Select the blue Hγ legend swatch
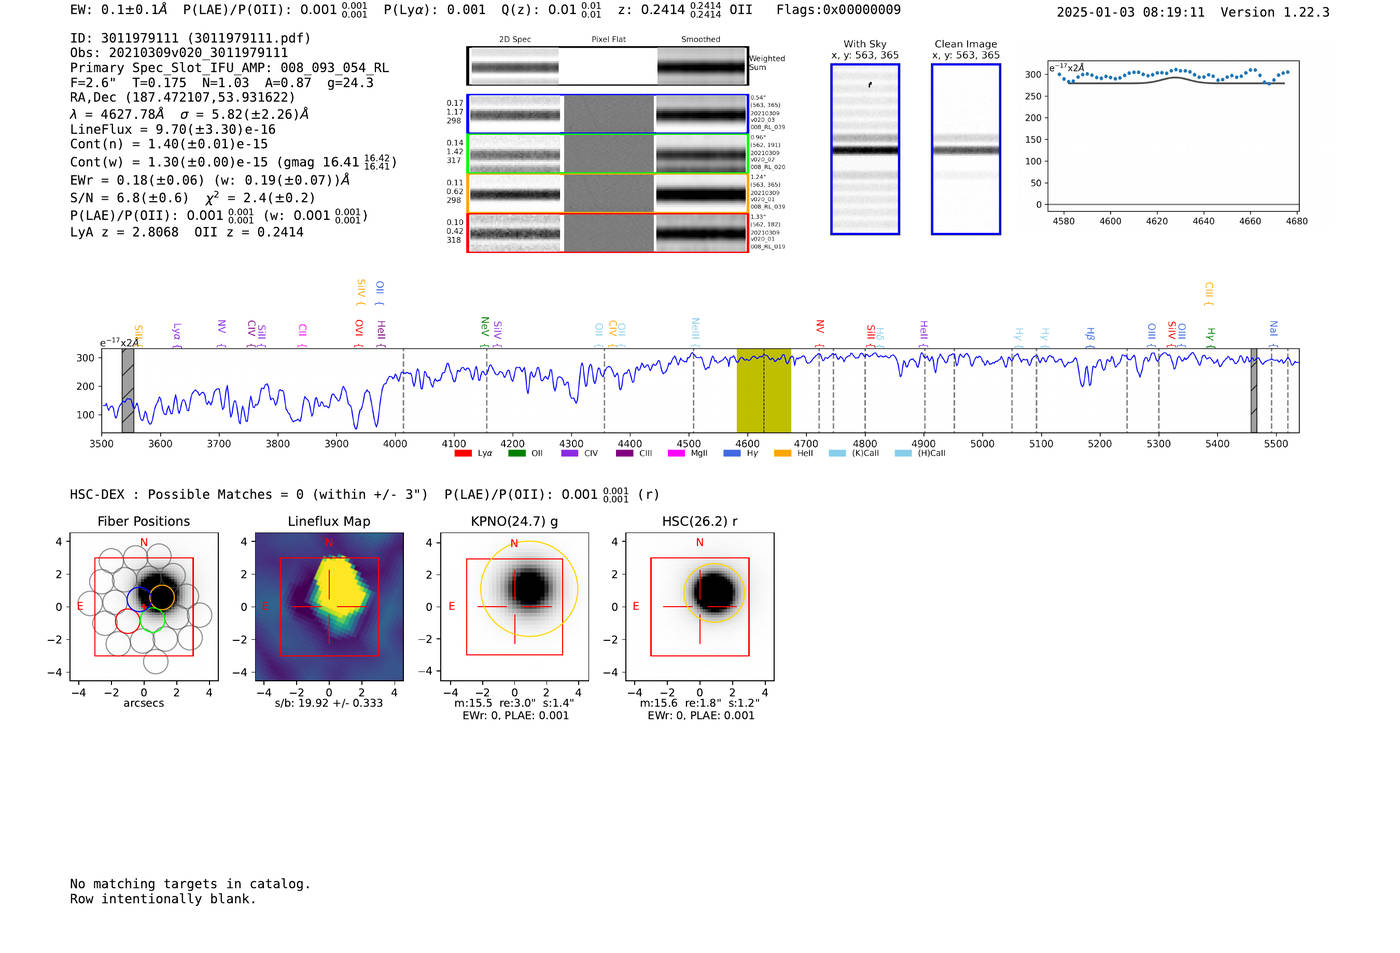Screen dimensions: 1400x953 point(732,454)
